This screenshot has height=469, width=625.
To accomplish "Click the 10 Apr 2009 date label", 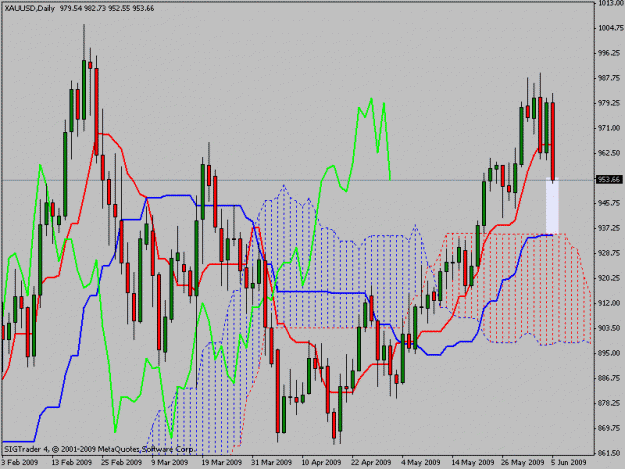I will [x=321, y=462].
